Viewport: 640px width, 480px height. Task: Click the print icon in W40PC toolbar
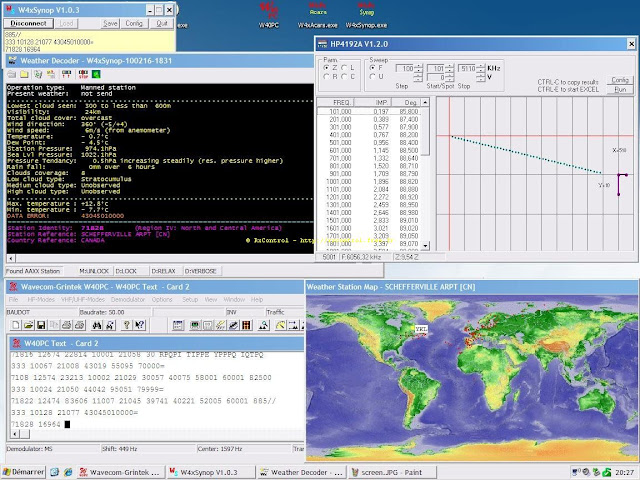(67, 325)
